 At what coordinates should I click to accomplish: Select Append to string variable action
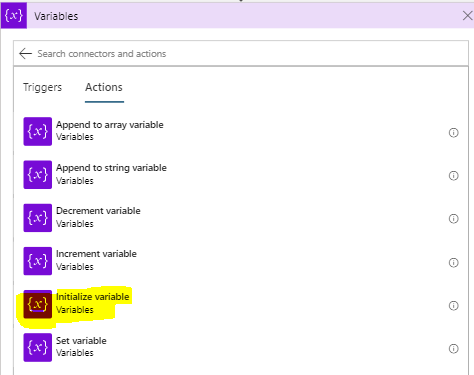[x=111, y=168]
